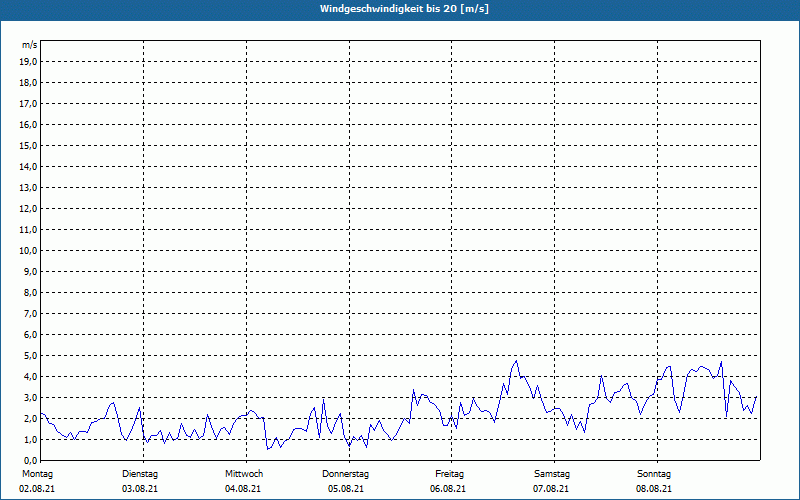The height and width of the screenshot is (500, 800).
Task: Select the date 03.08.21
Action: (140, 489)
